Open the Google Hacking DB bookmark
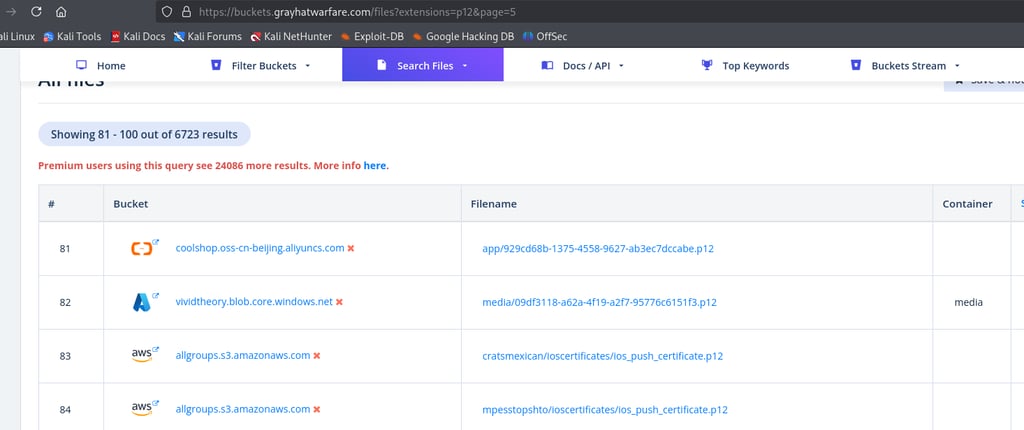This screenshot has height=430, width=1024. coord(462,37)
